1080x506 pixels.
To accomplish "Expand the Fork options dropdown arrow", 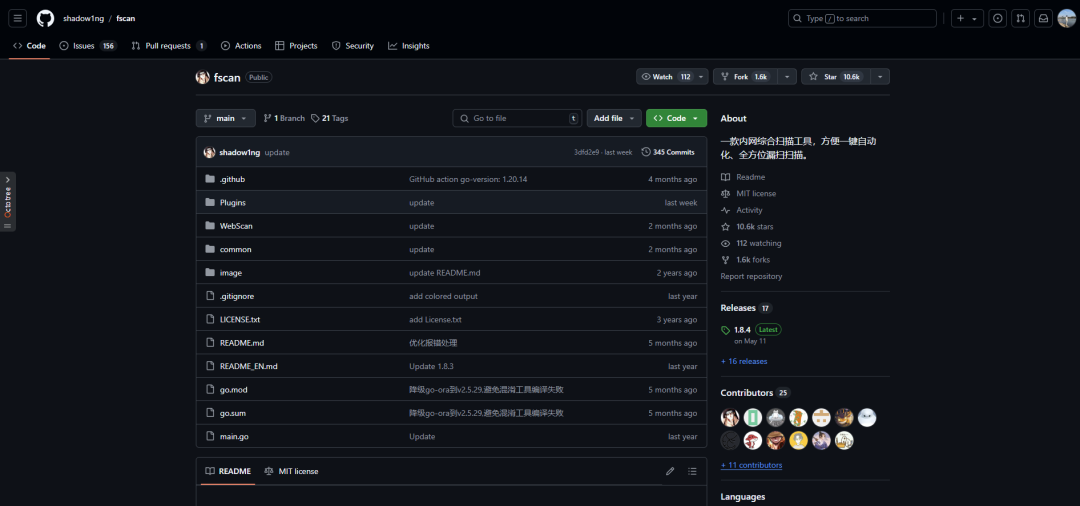I will [789, 76].
